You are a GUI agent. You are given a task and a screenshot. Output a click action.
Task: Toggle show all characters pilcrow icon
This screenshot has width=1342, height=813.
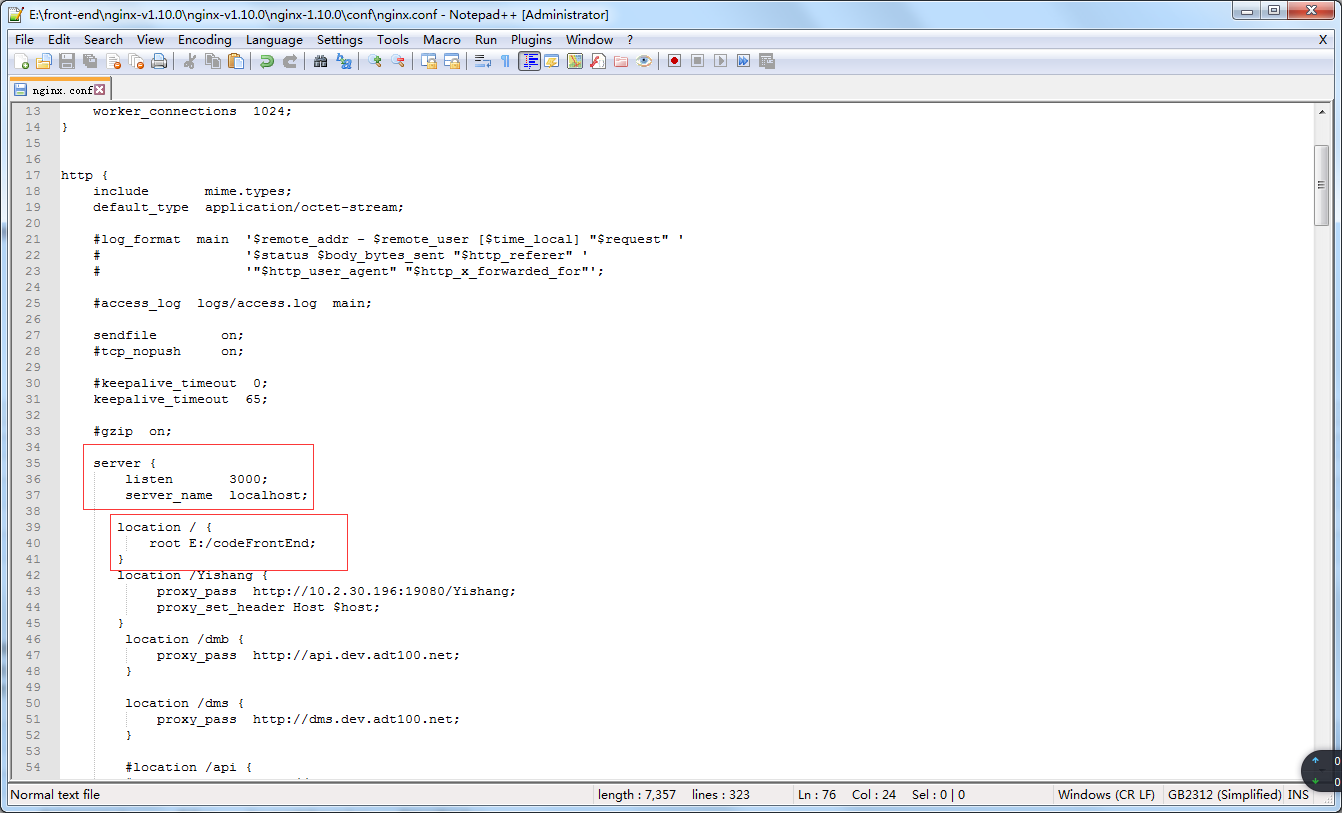coord(506,61)
